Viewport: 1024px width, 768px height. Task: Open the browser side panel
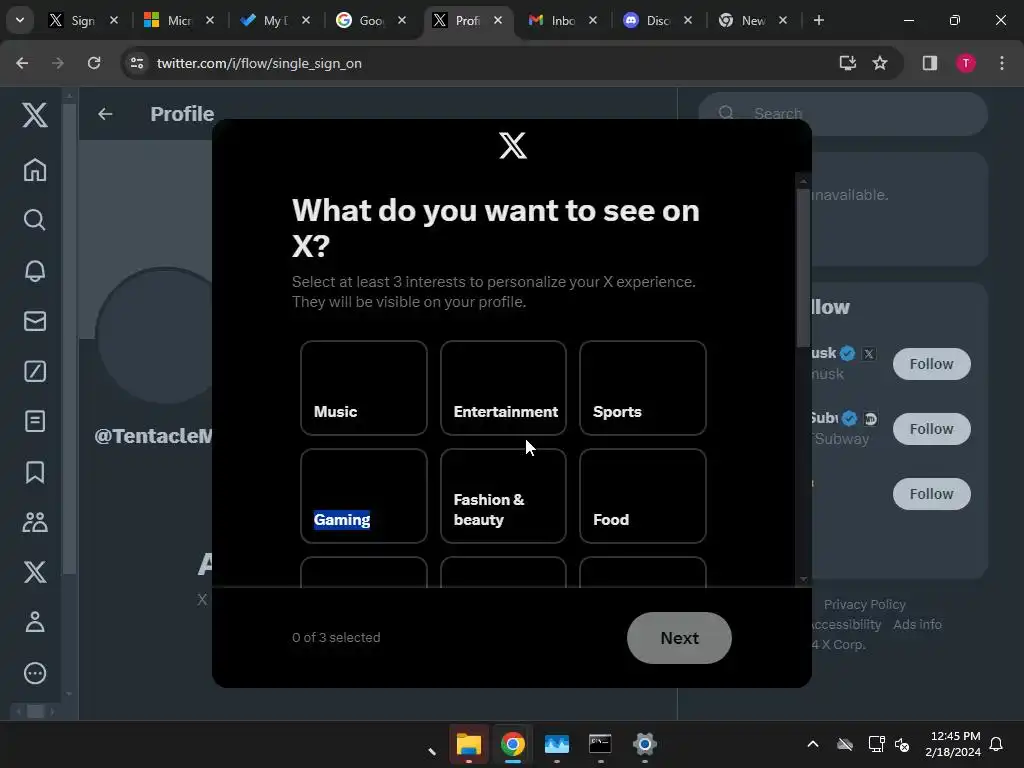coord(929,63)
